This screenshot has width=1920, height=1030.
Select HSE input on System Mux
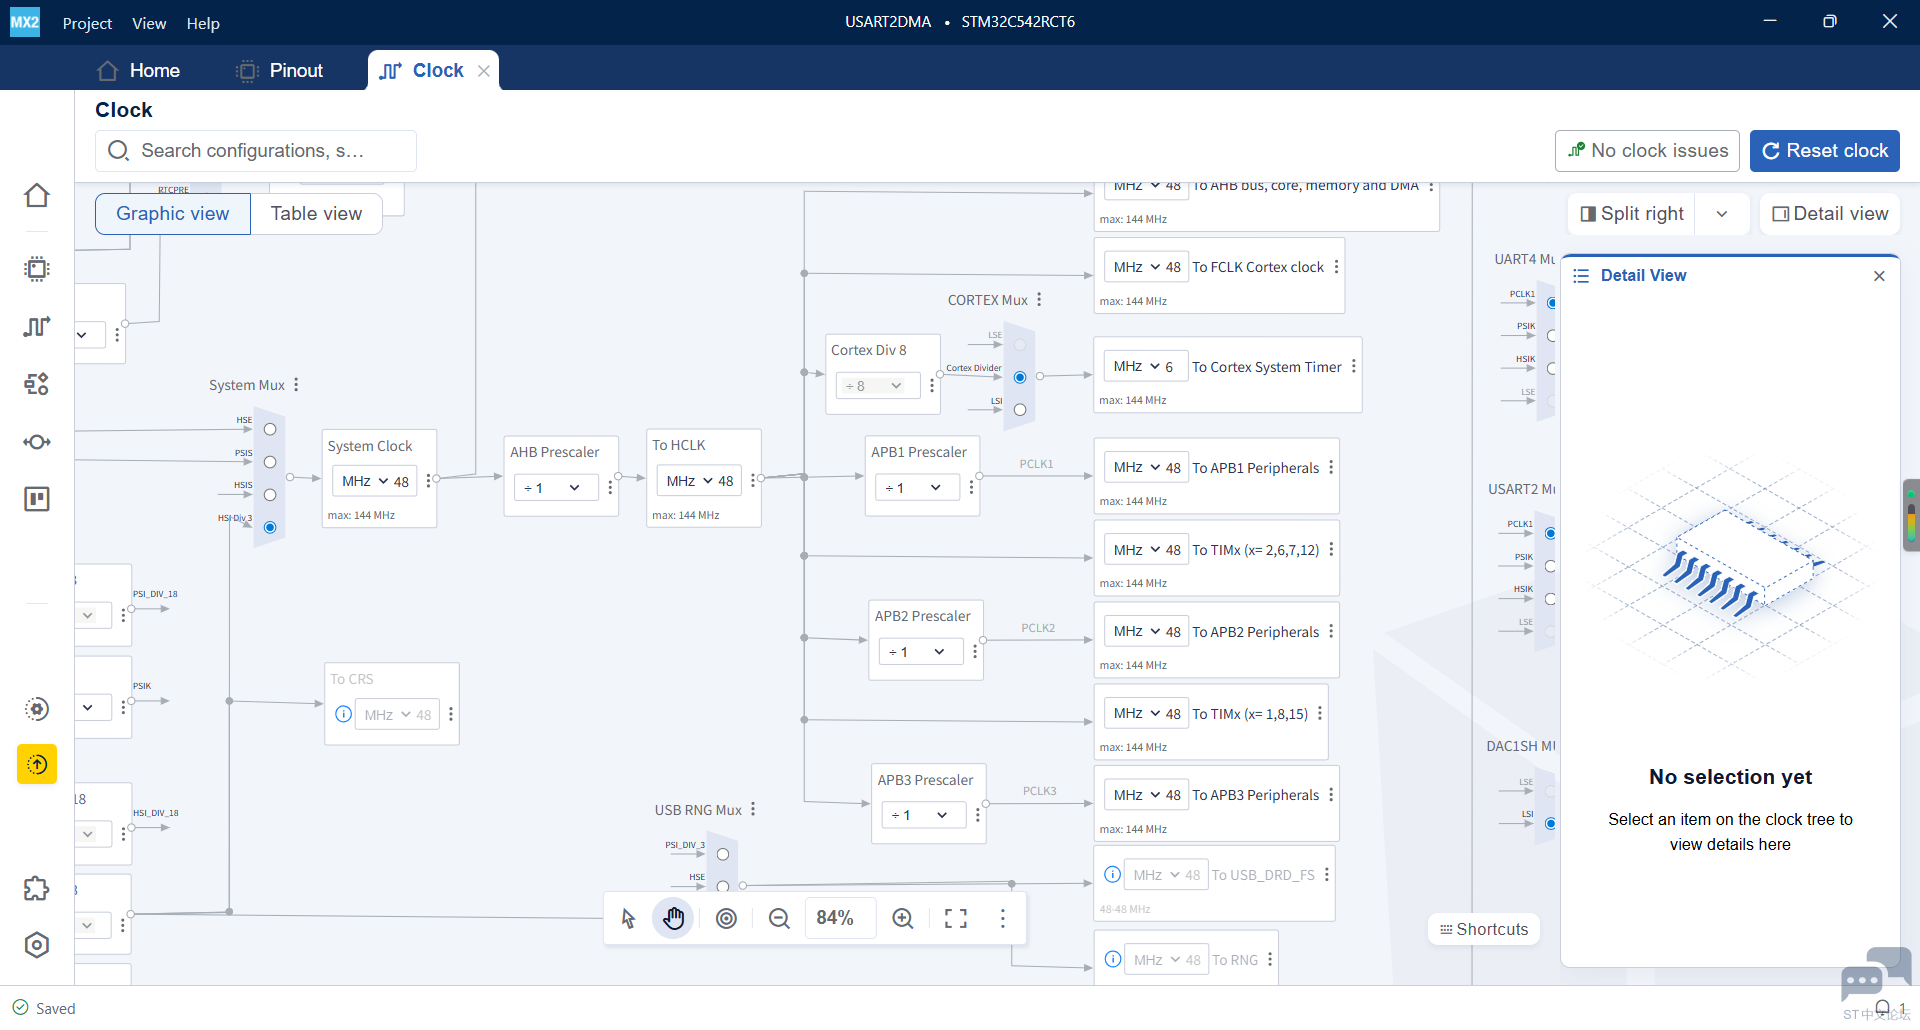point(270,429)
